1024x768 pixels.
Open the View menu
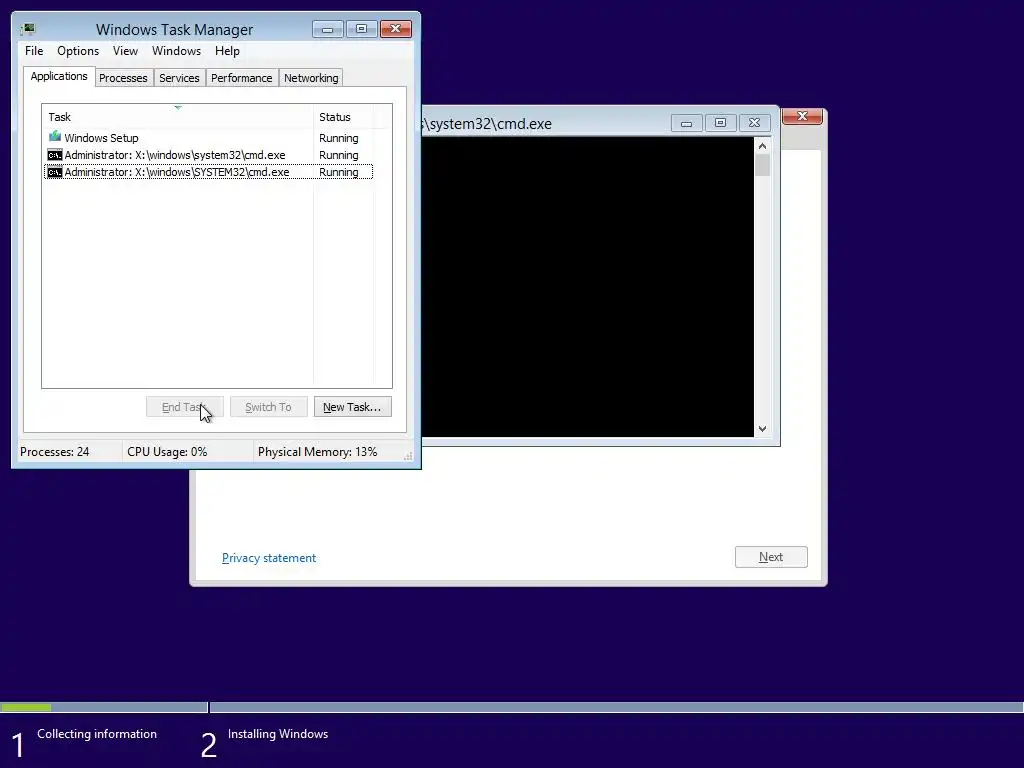pos(125,51)
